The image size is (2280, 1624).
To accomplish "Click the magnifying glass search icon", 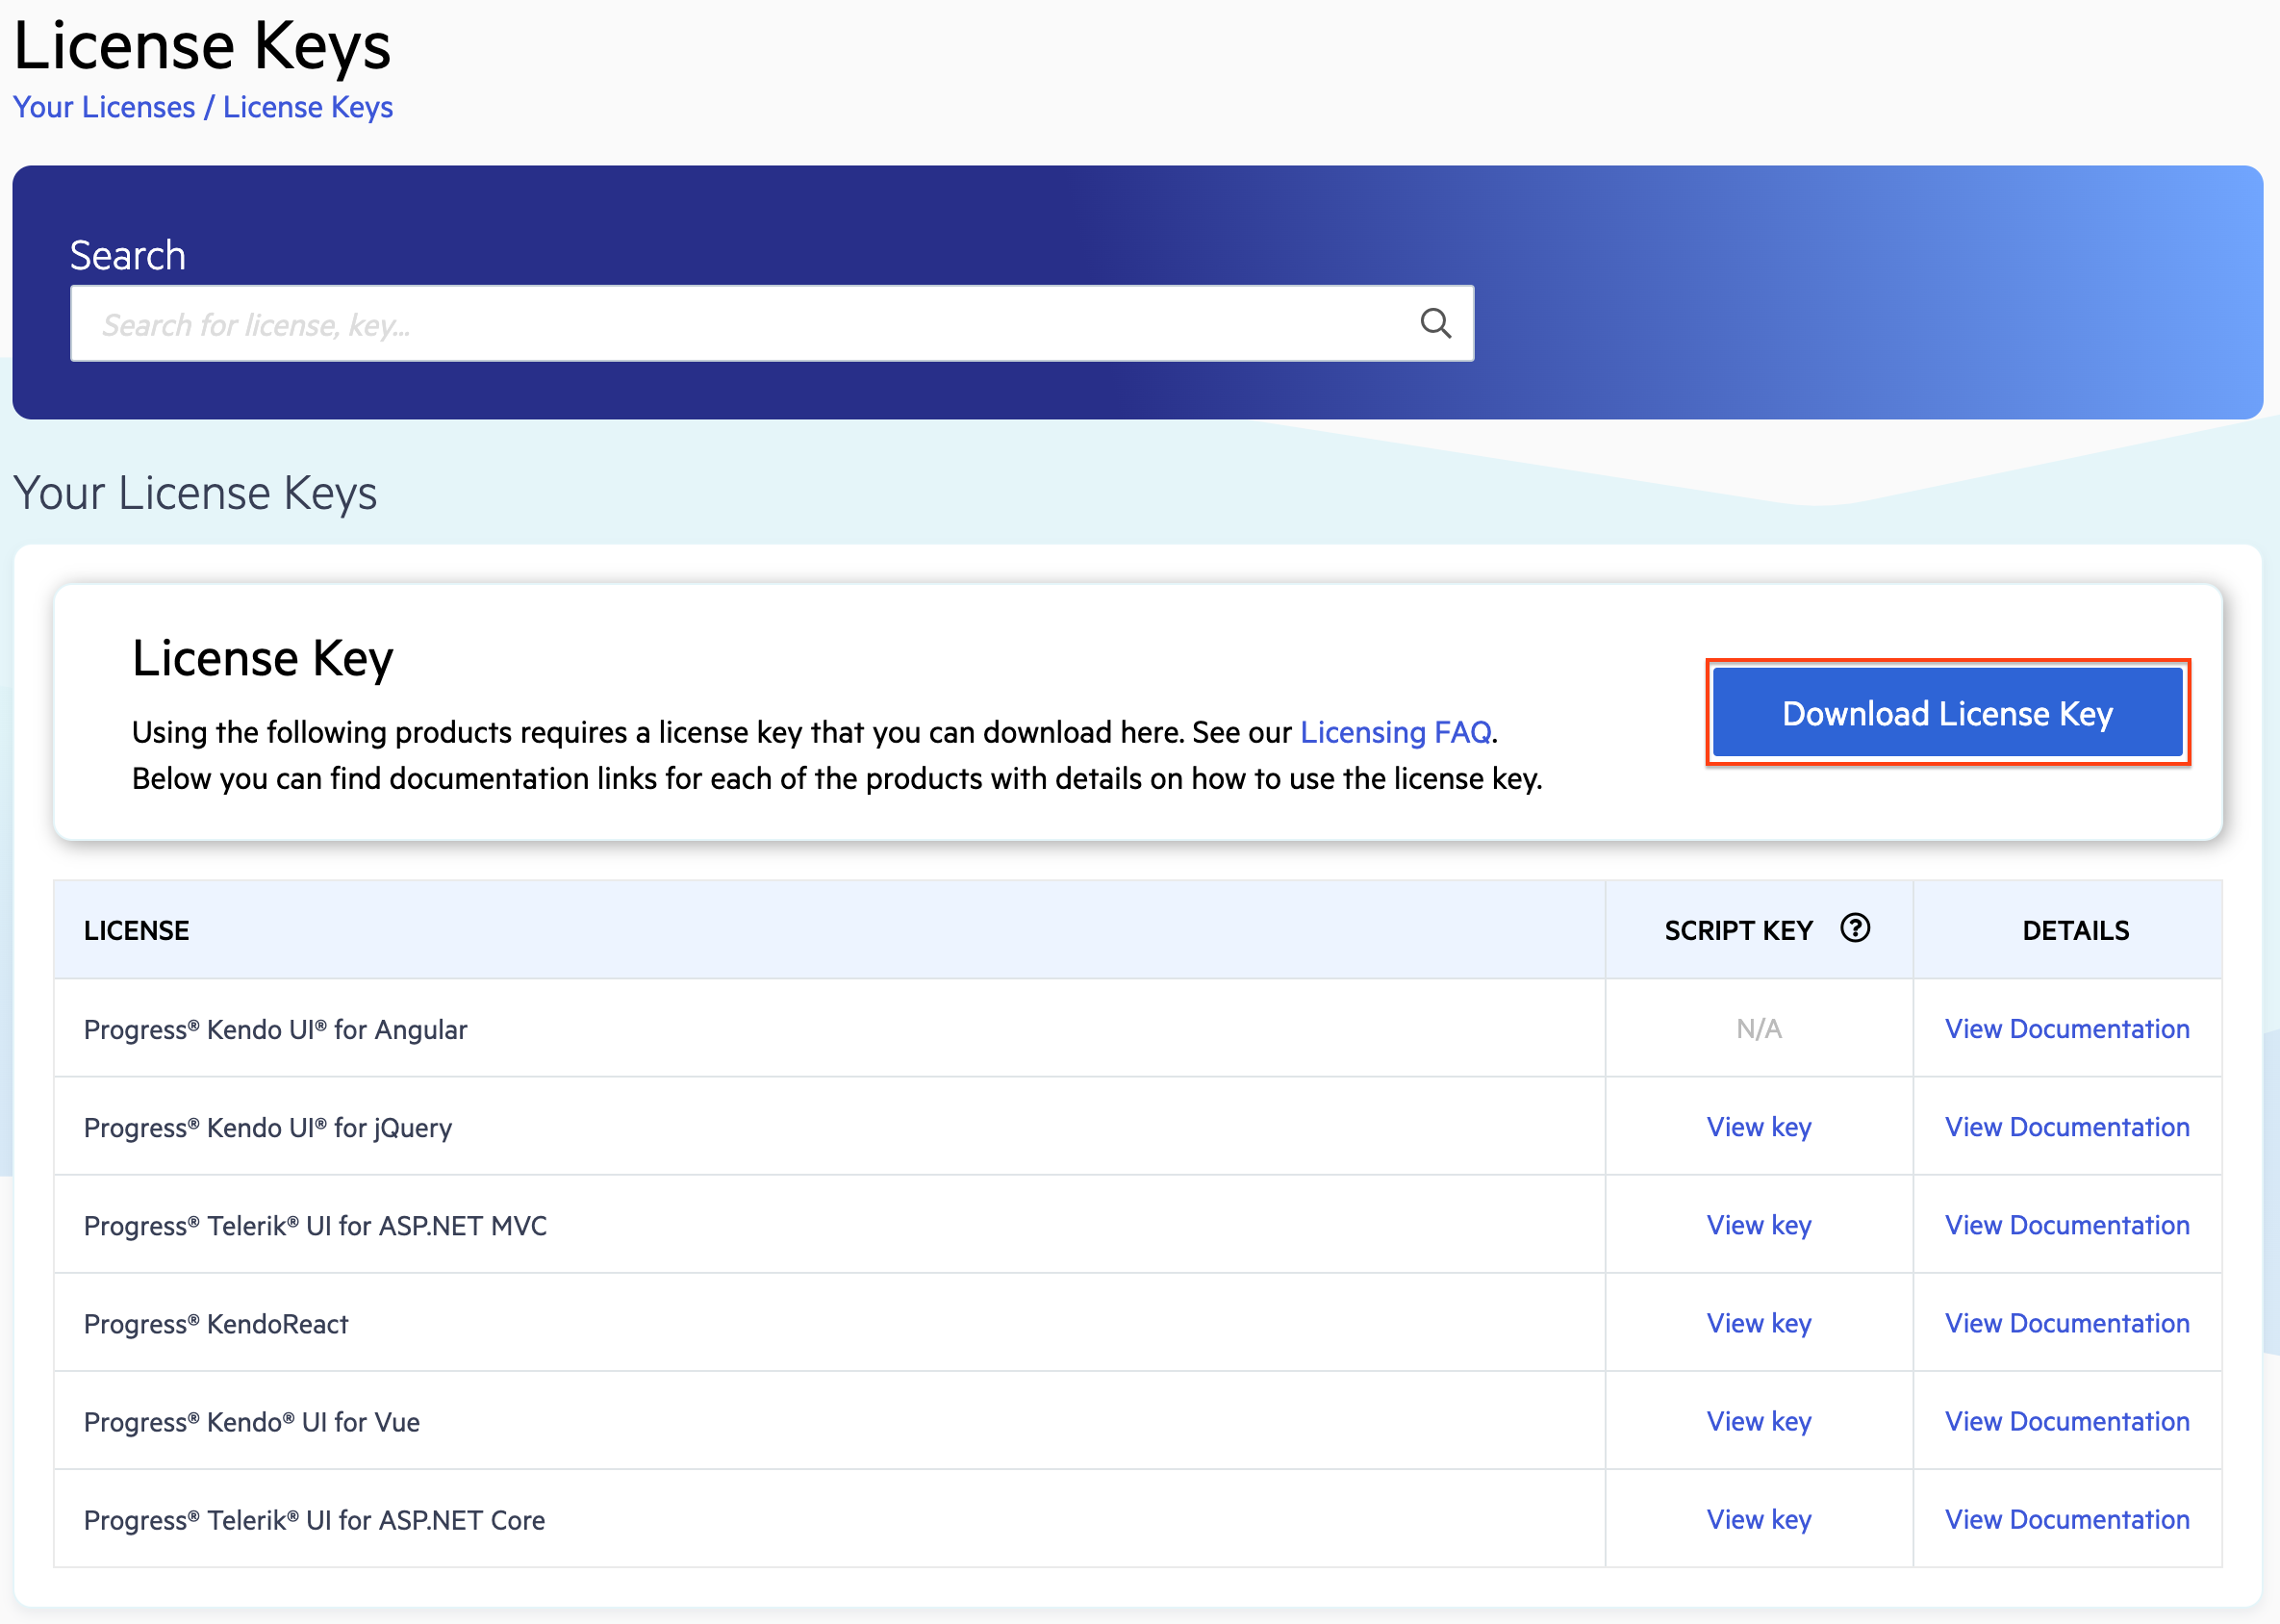I will [x=1435, y=323].
